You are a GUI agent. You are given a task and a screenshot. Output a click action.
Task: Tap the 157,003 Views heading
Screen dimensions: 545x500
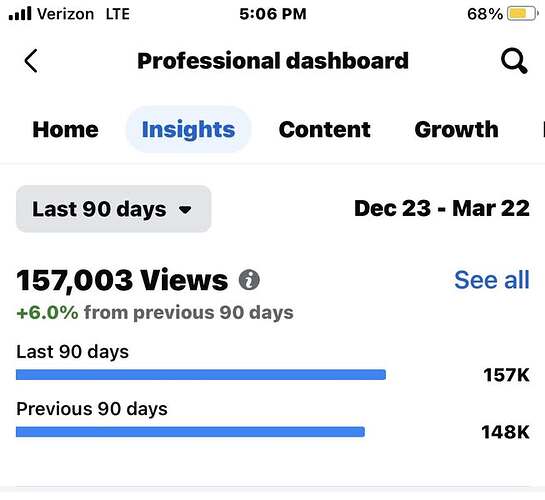click(x=122, y=280)
